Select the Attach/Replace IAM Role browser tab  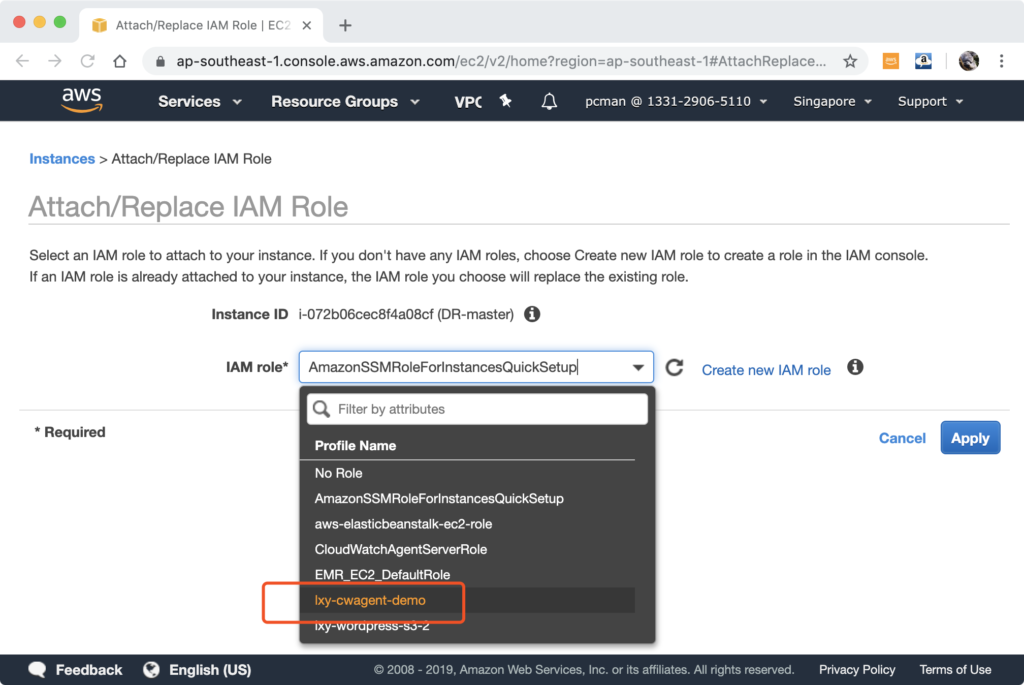click(x=202, y=25)
